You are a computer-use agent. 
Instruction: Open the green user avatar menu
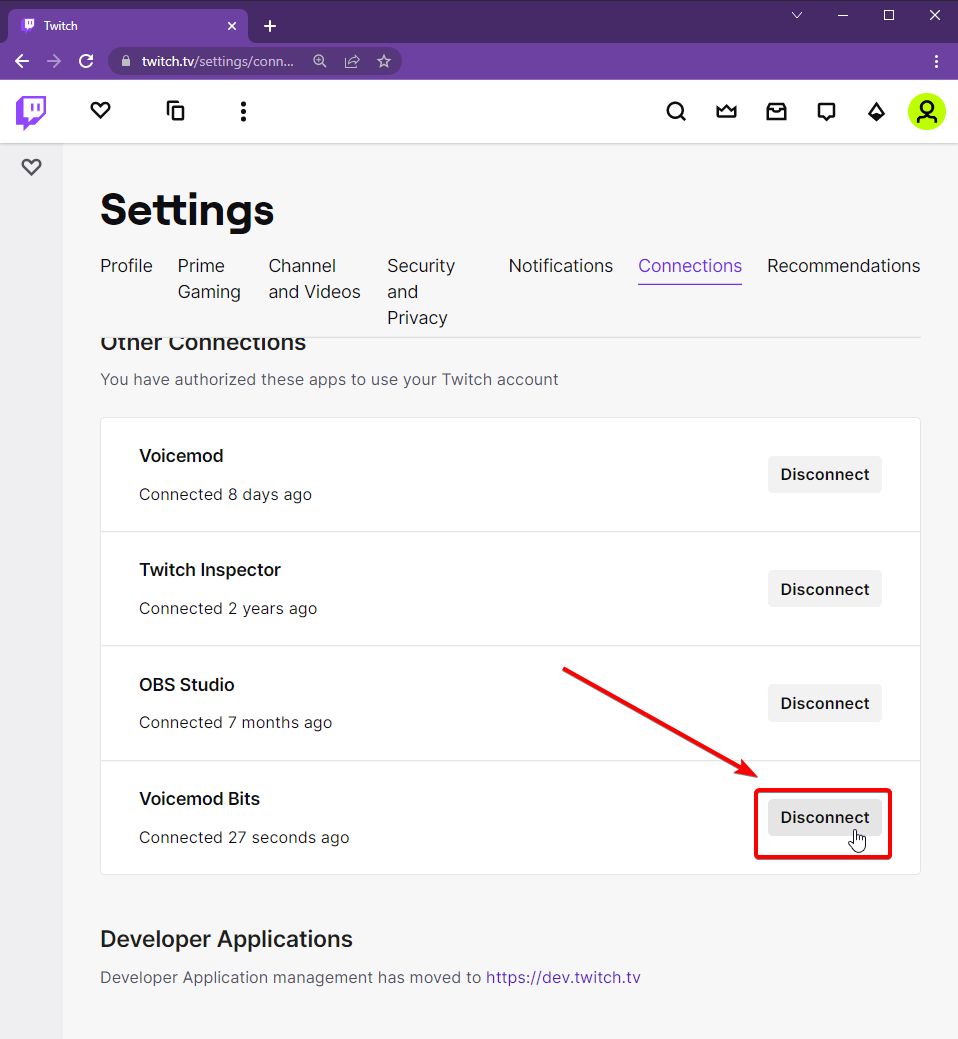point(926,111)
